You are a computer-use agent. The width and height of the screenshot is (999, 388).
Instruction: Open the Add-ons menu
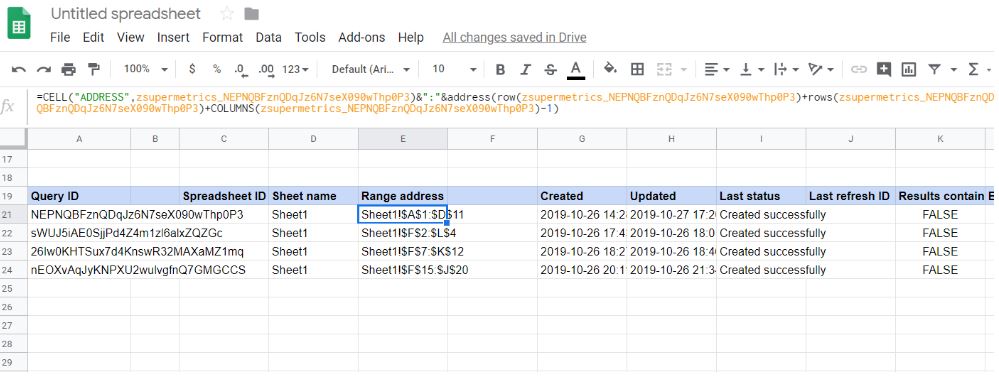(x=361, y=38)
